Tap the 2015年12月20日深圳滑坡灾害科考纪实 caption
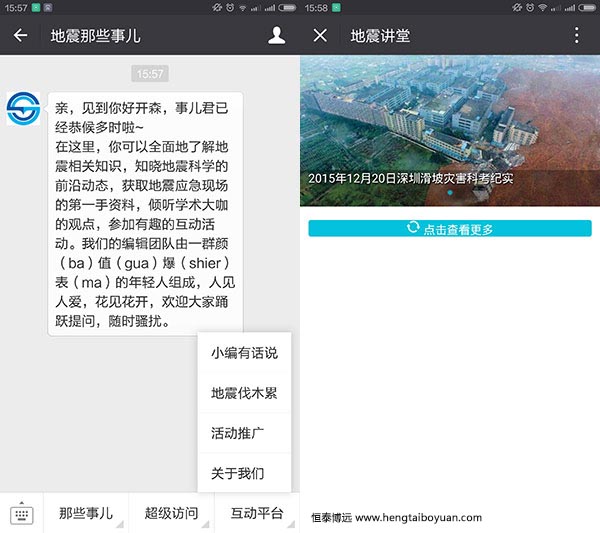 411,178
